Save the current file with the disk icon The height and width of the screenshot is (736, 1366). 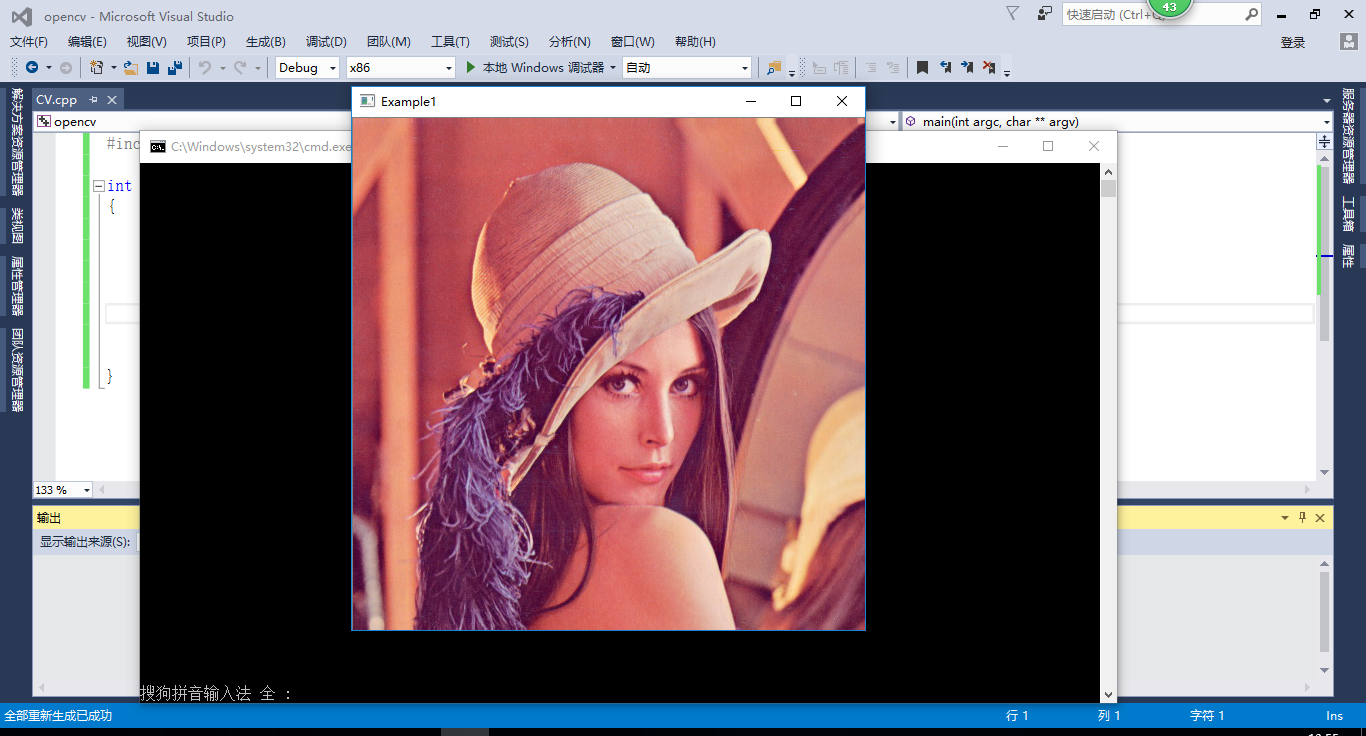[x=153, y=67]
